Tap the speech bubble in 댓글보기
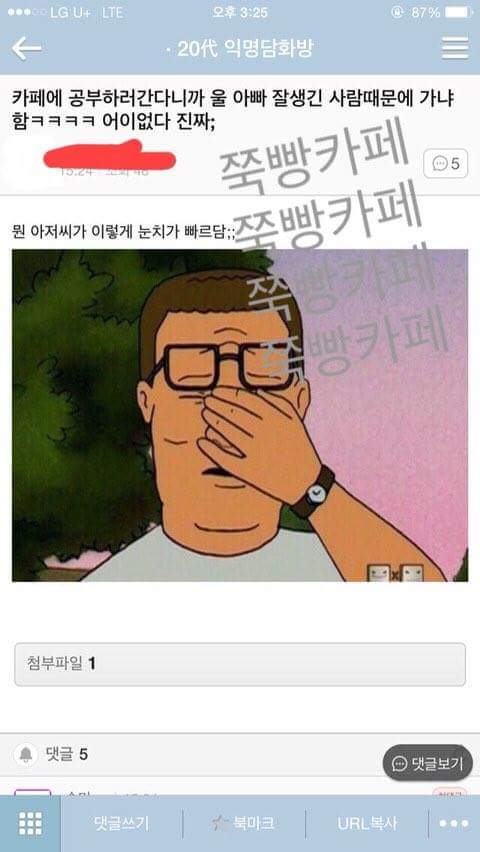The image size is (480, 852). [399, 763]
